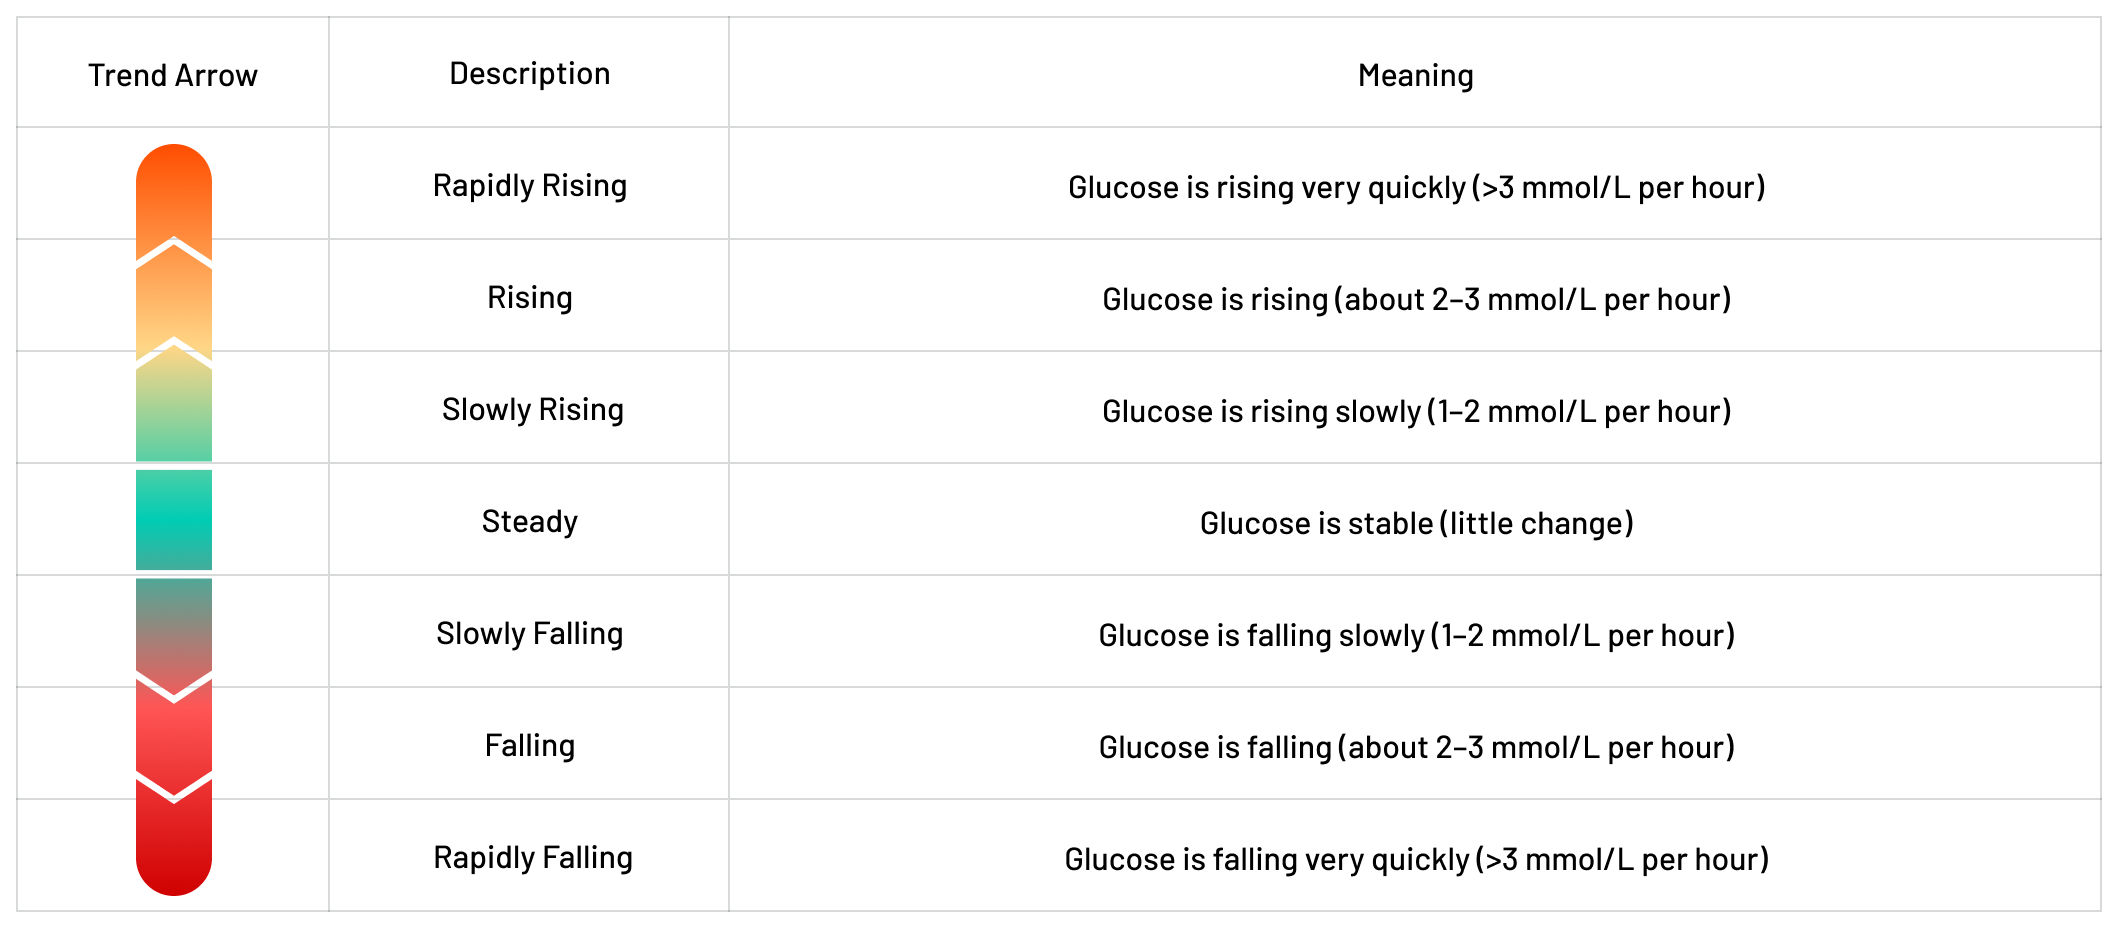Select the Rapidly Rising description text
The height and width of the screenshot is (928, 2118).
point(529,186)
